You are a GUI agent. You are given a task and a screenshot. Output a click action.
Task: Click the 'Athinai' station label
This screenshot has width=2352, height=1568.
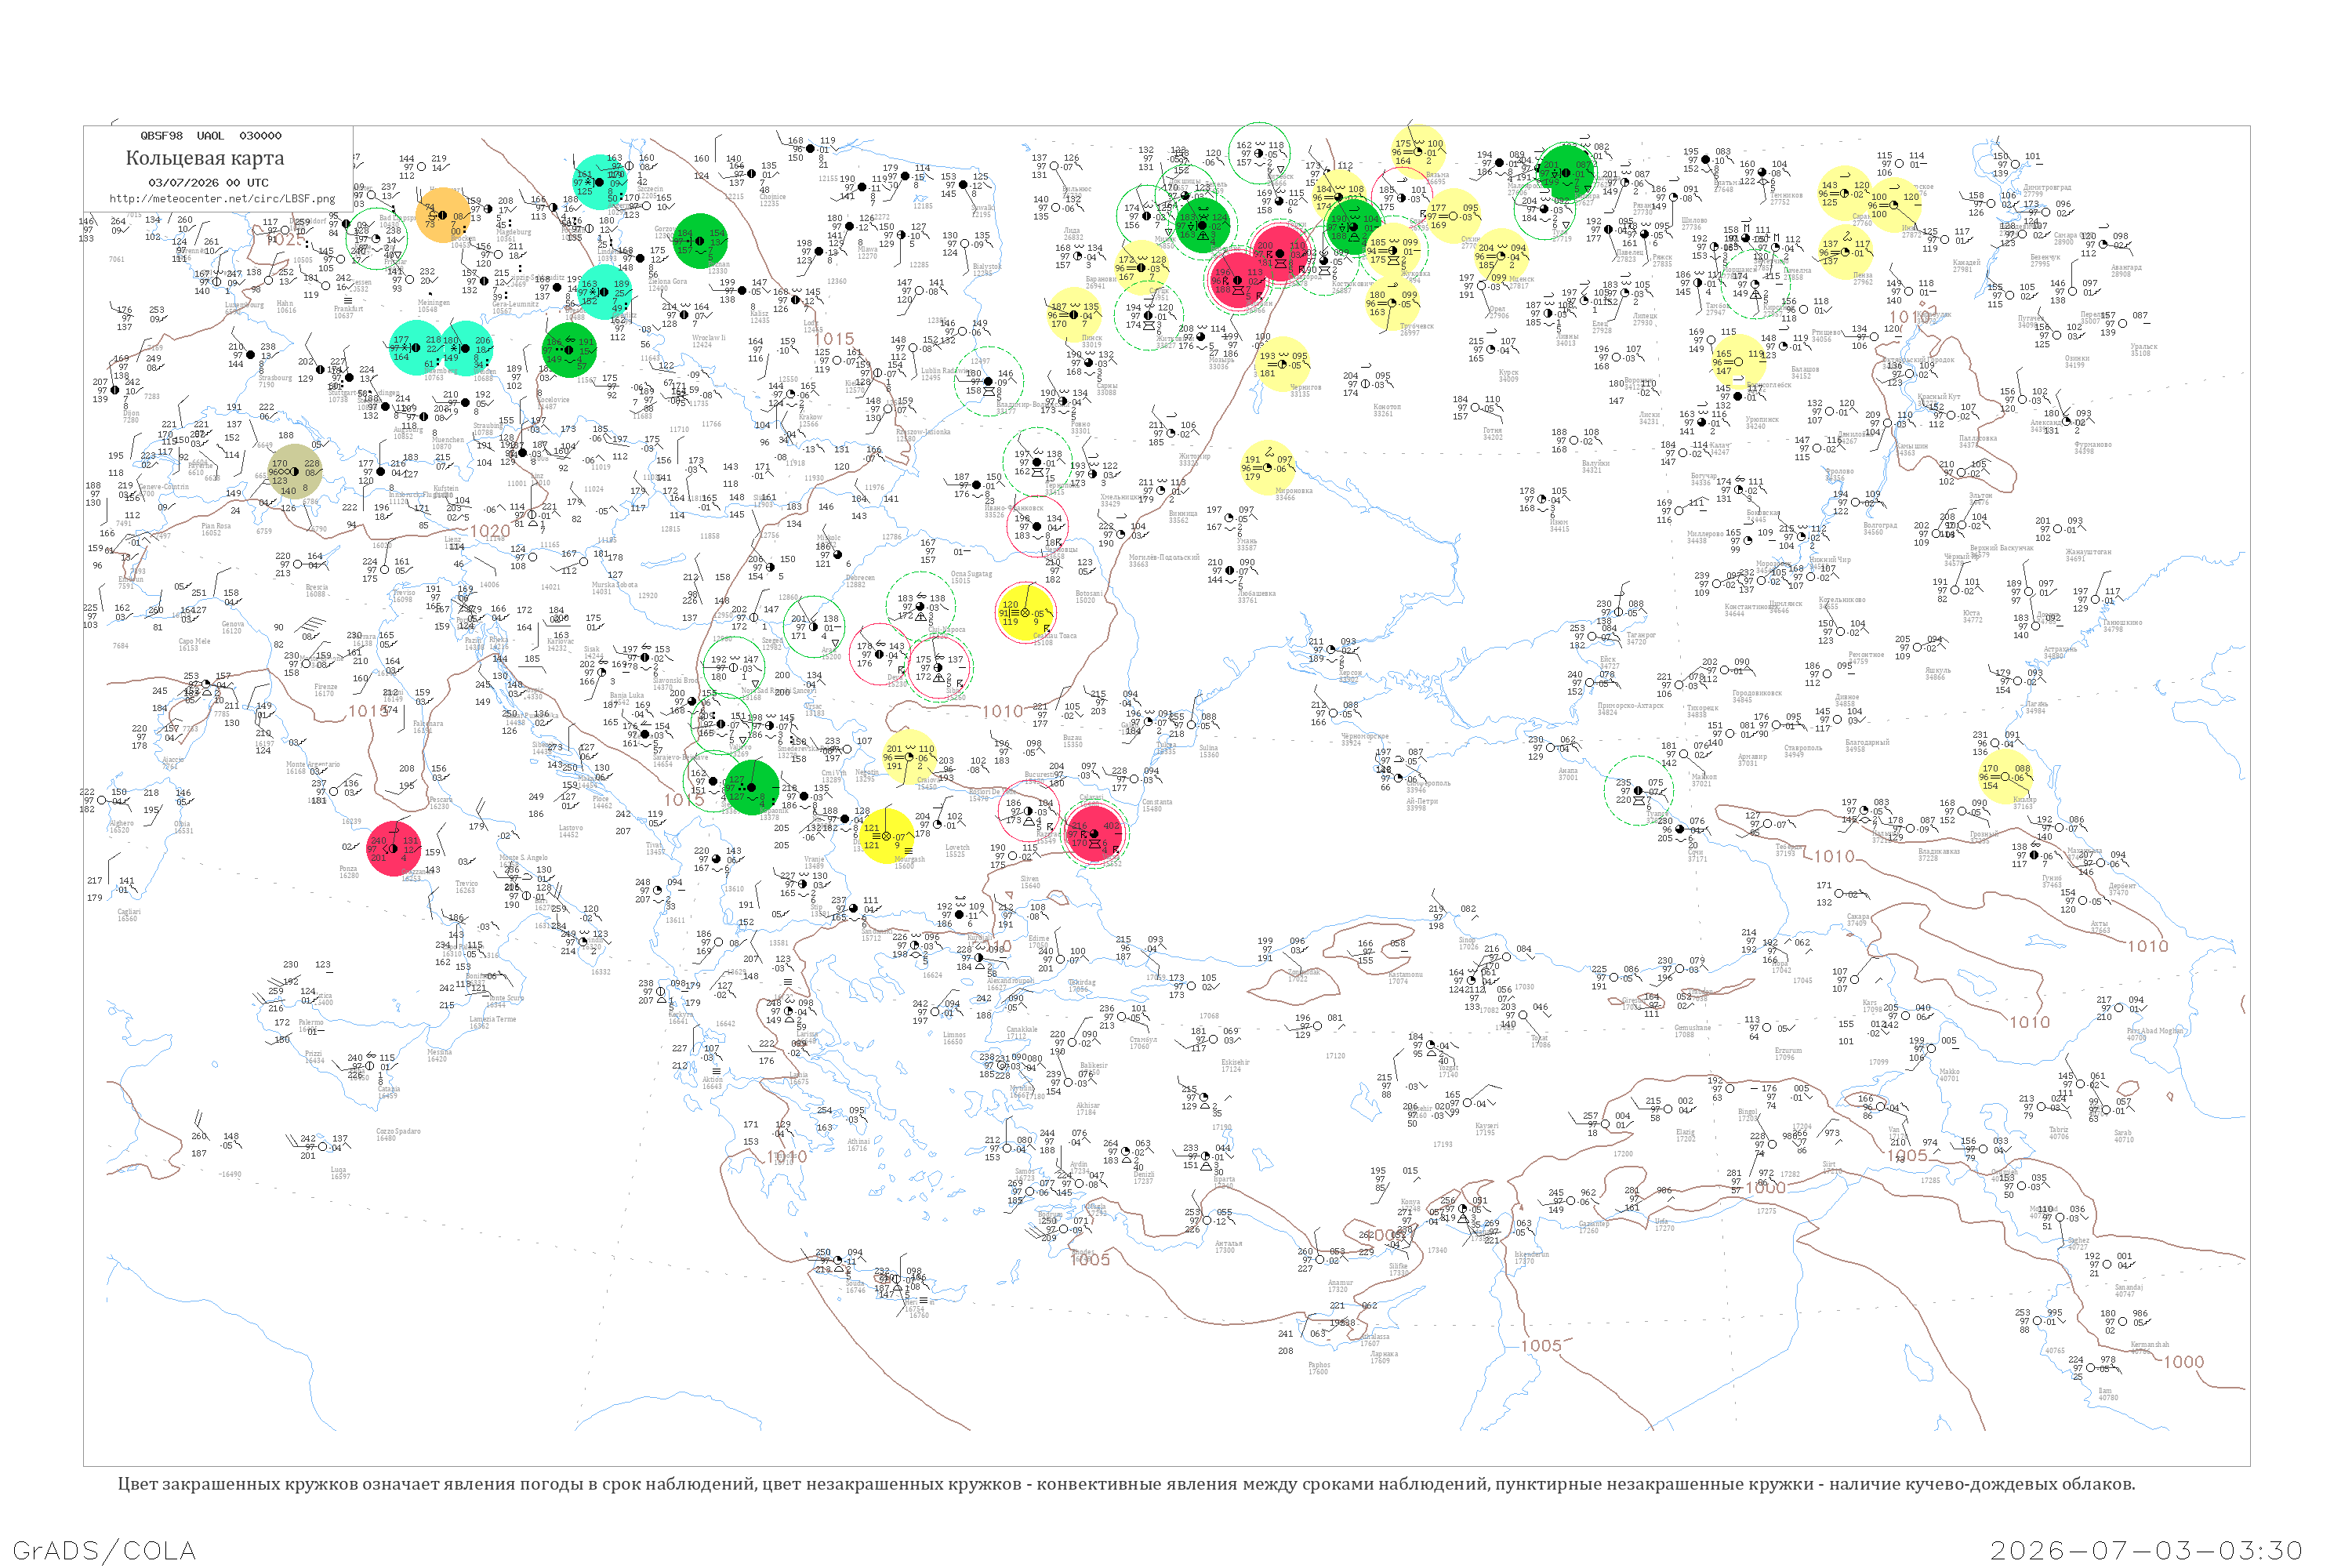[858, 1142]
